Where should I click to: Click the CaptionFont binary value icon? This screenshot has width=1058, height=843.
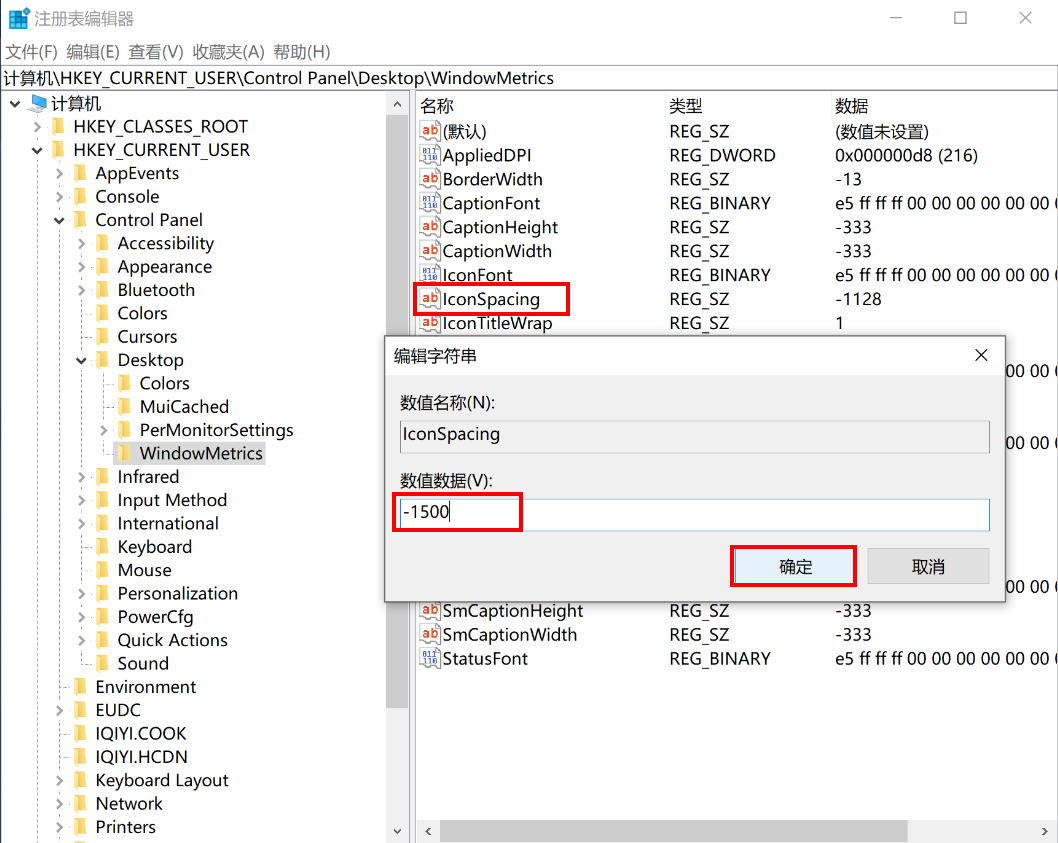(430, 203)
